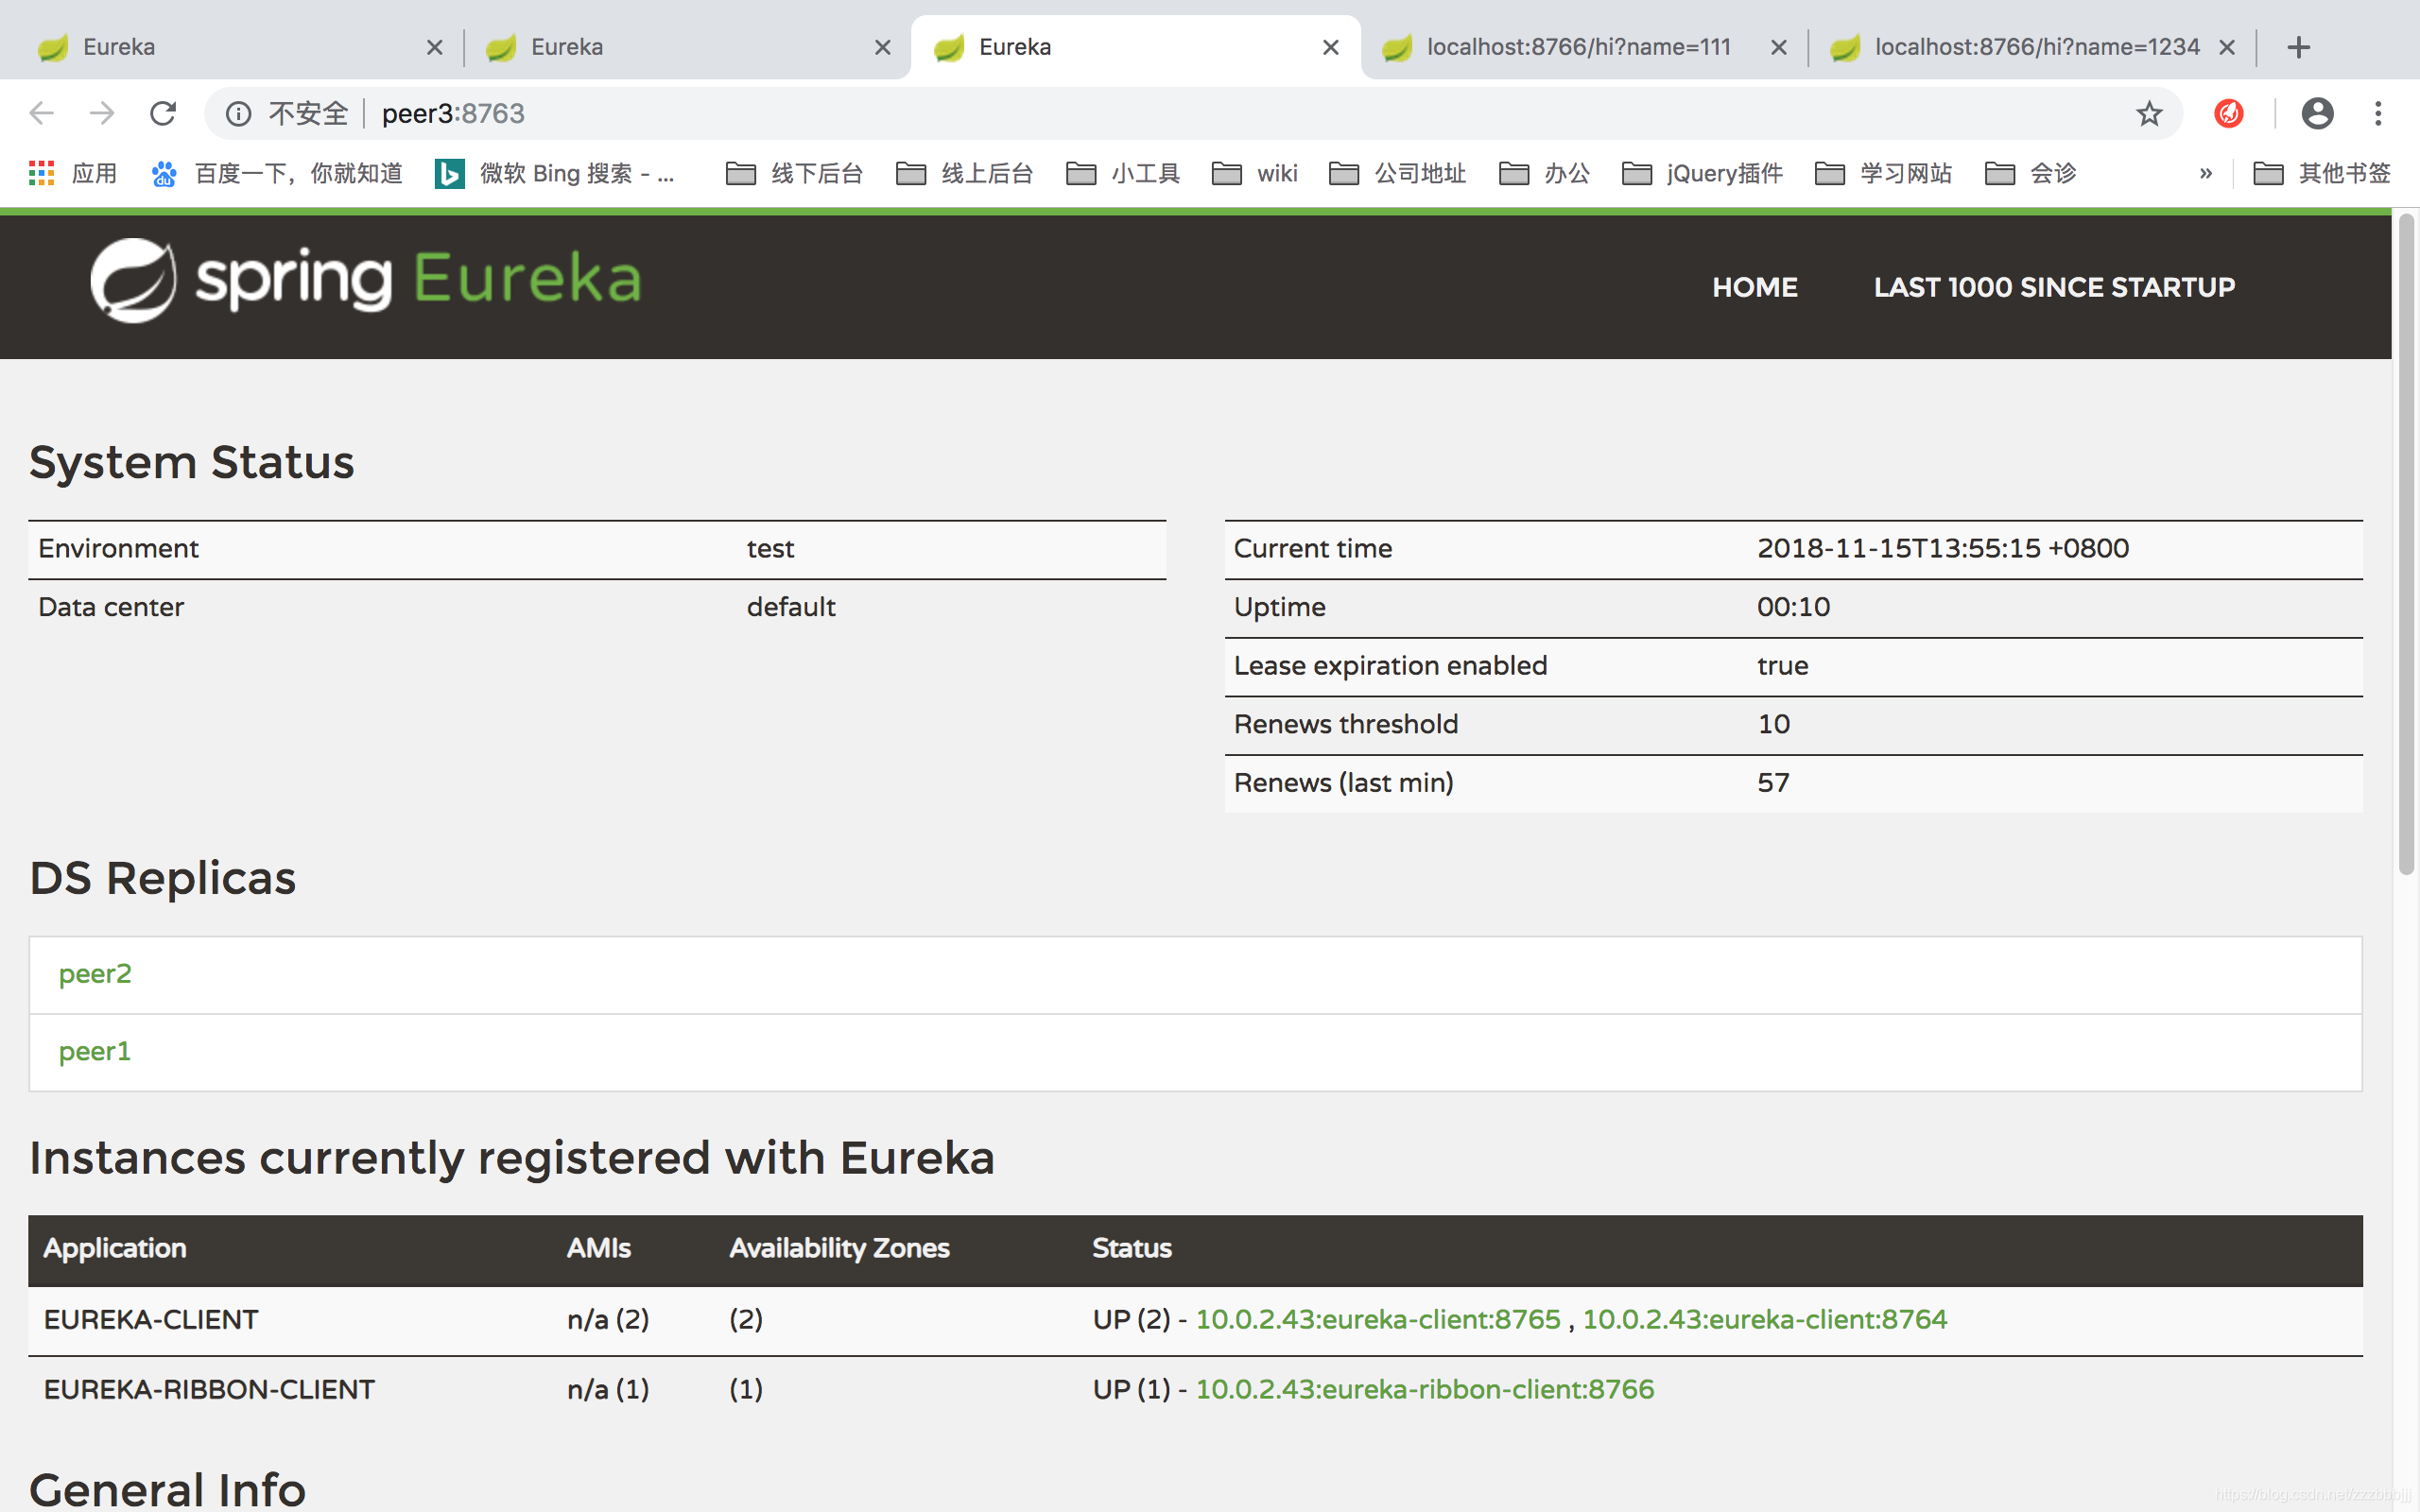This screenshot has height=1512, width=2420.
Task: Show more bookmarks via double chevron
Action: click(2205, 173)
